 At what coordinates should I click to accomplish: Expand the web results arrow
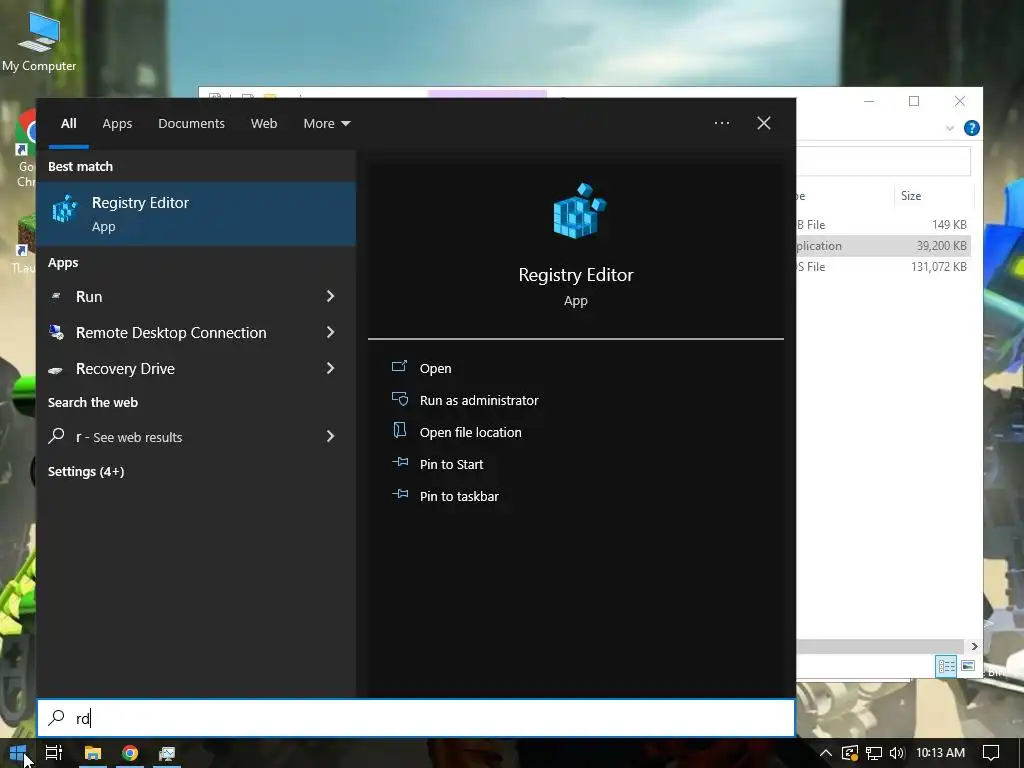click(330, 436)
